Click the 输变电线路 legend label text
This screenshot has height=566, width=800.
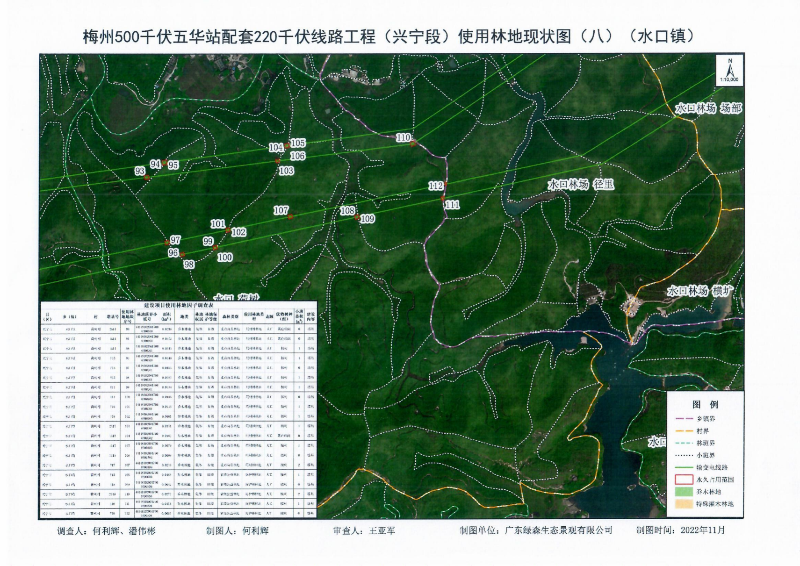pyautogui.click(x=712, y=467)
